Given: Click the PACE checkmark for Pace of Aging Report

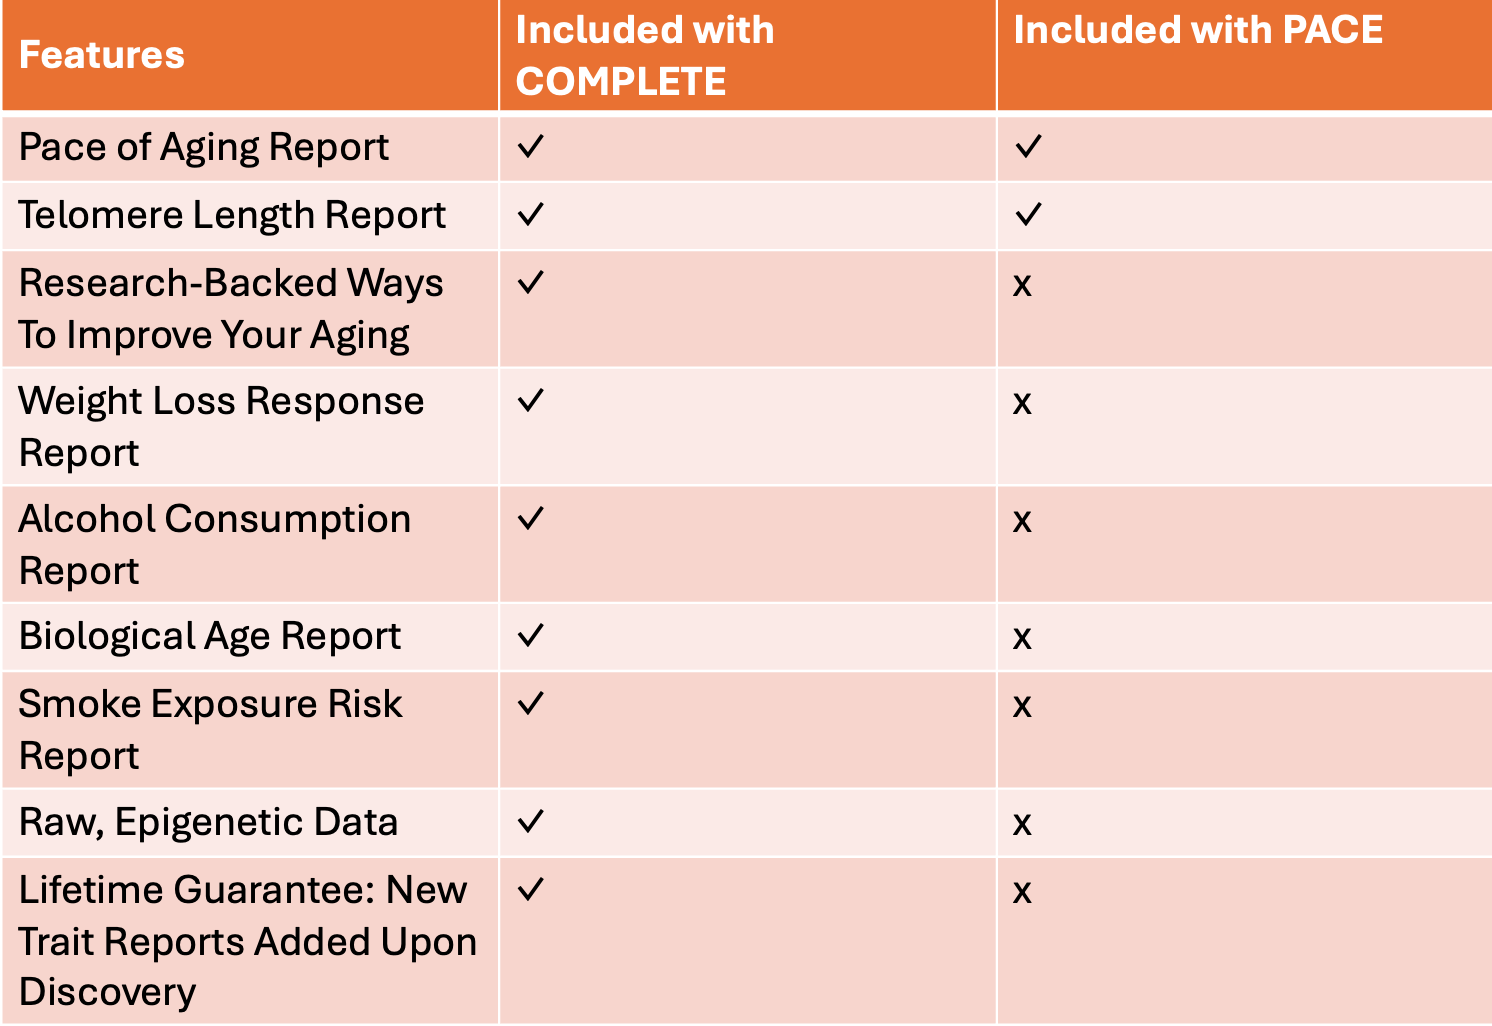Looking at the screenshot, I should [1028, 147].
